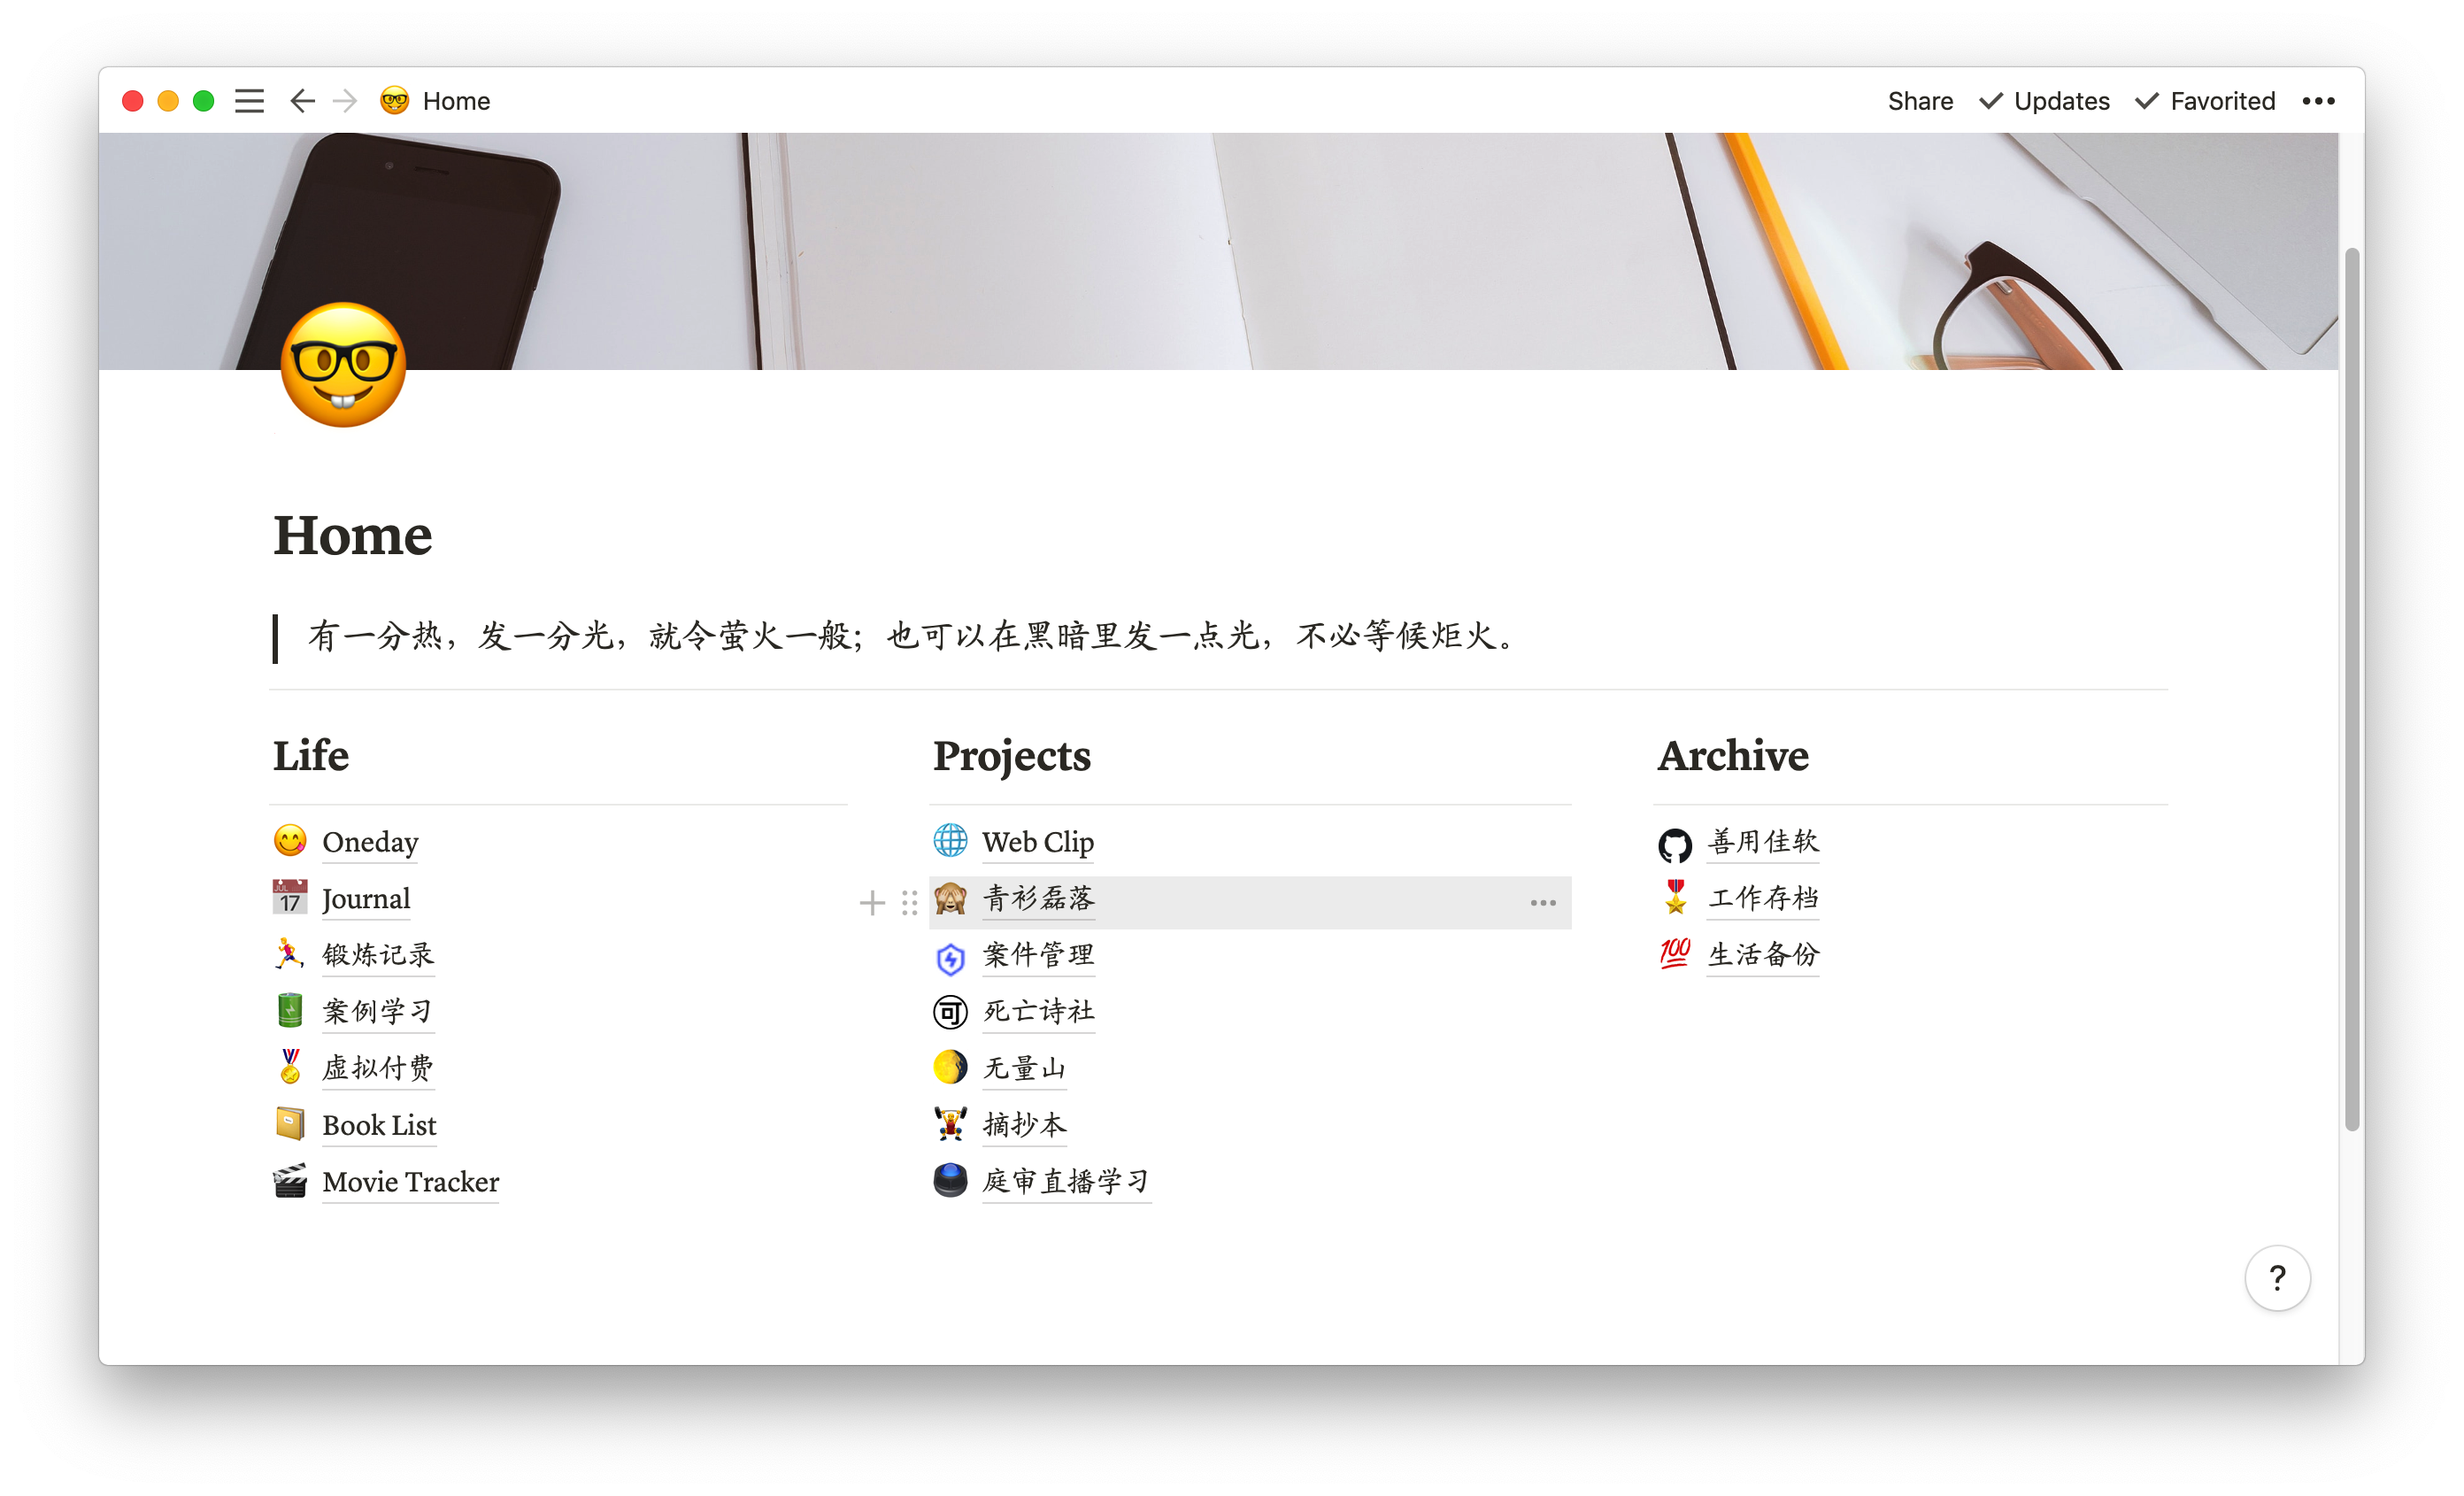Click the Home breadcrumb in title bar
Screen dimensions: 2464x1496
[x=455, y=101]
